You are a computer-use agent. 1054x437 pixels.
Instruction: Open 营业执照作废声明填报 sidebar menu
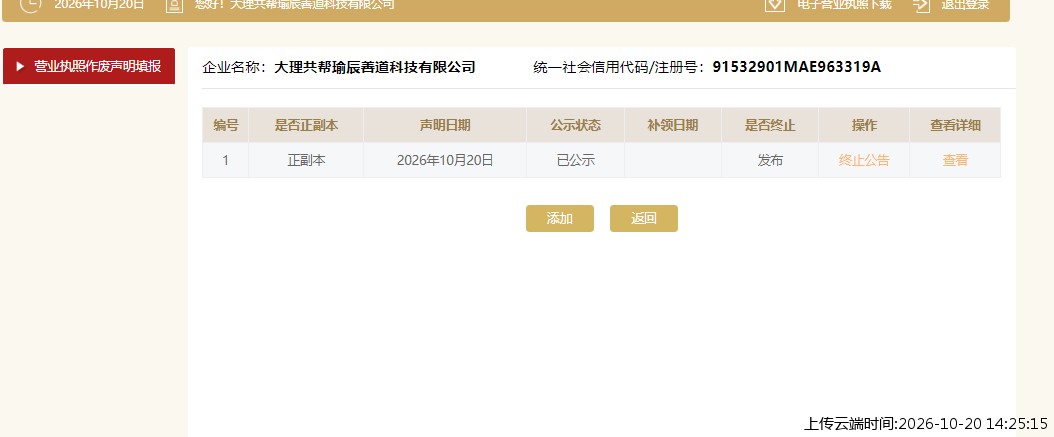click(x=89, y=66)
